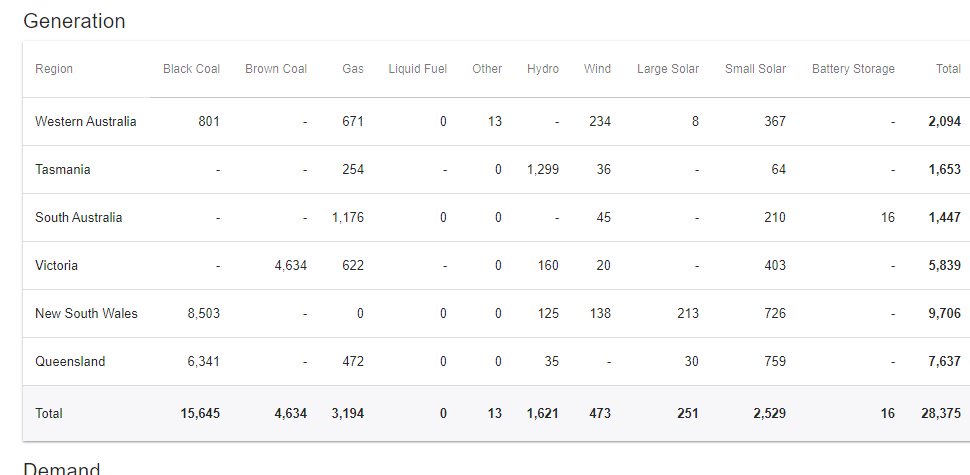
Task: Select the Wind column header
Action: point(597,69)
